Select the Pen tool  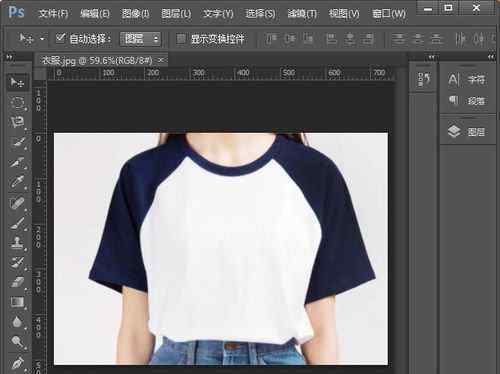point(17,363)
